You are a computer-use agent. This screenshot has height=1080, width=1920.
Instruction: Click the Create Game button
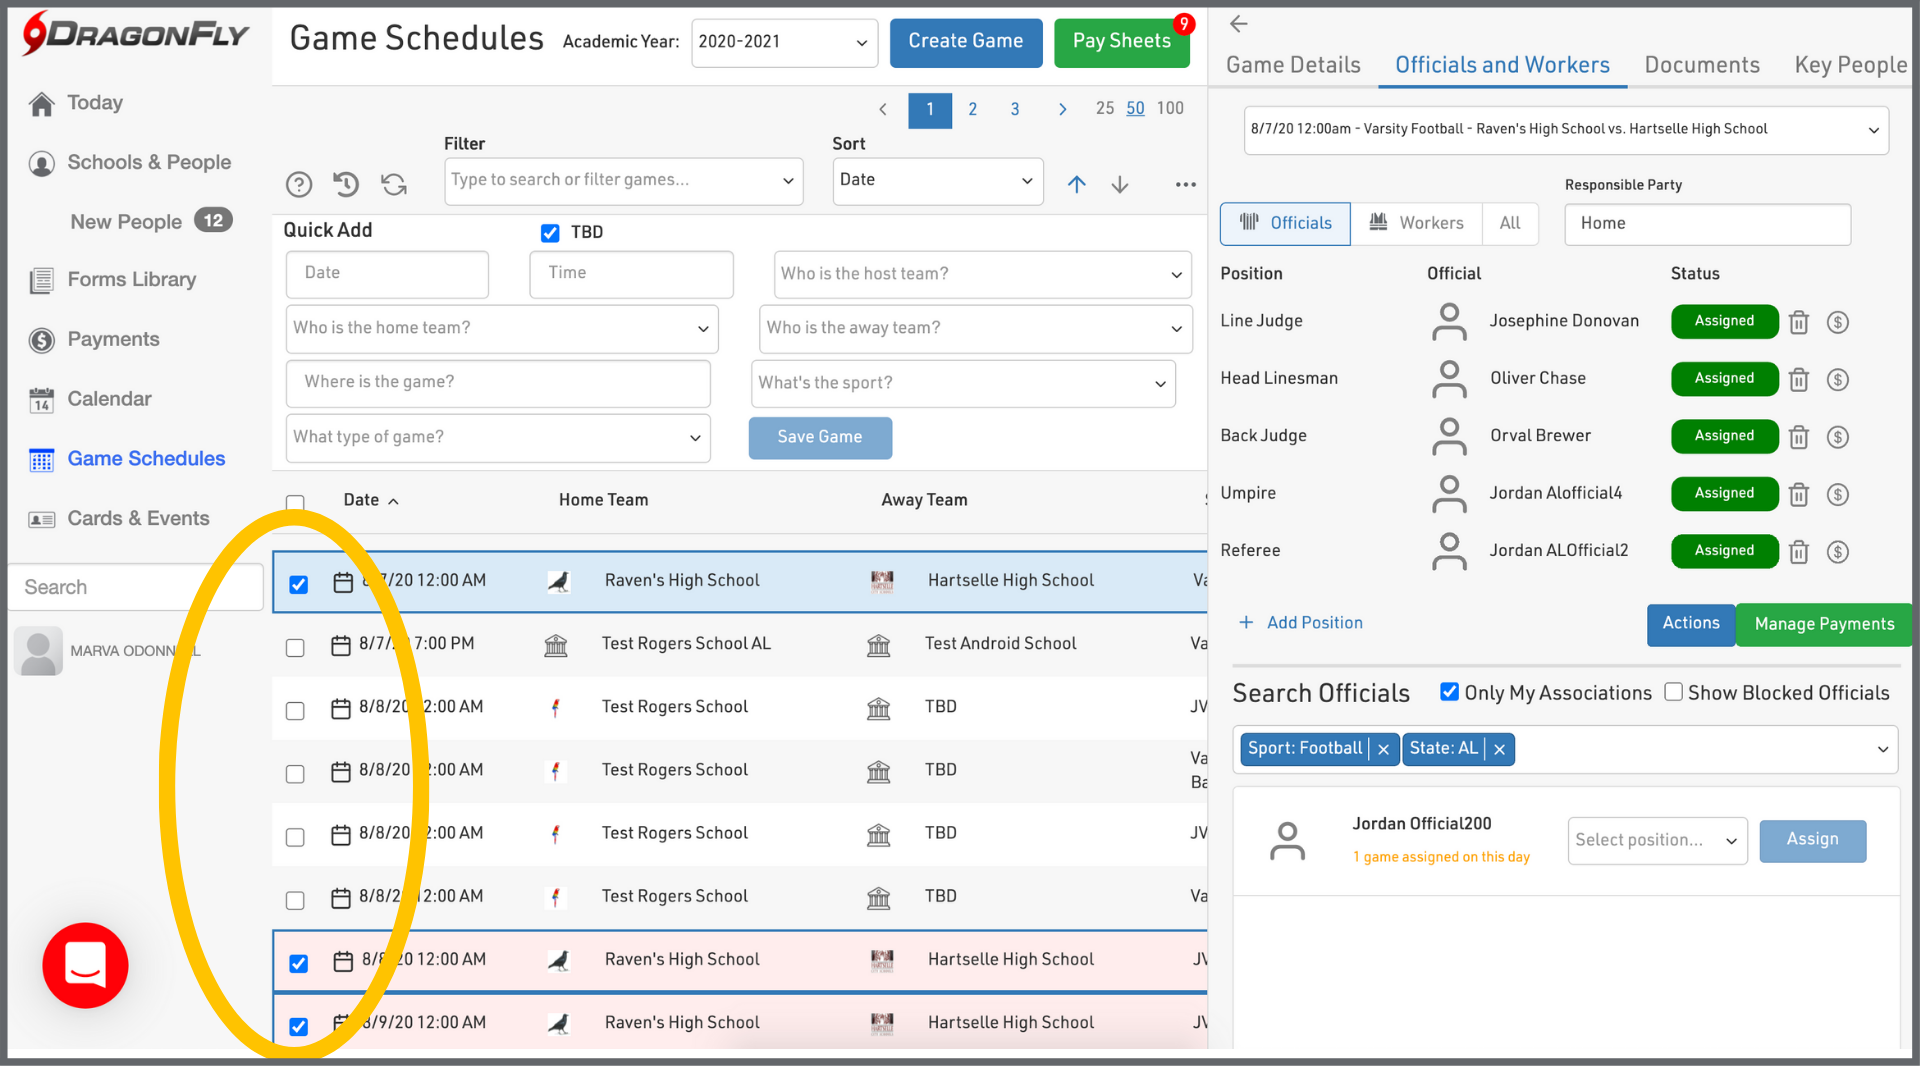pyautogui.click(x=965, y=42)
